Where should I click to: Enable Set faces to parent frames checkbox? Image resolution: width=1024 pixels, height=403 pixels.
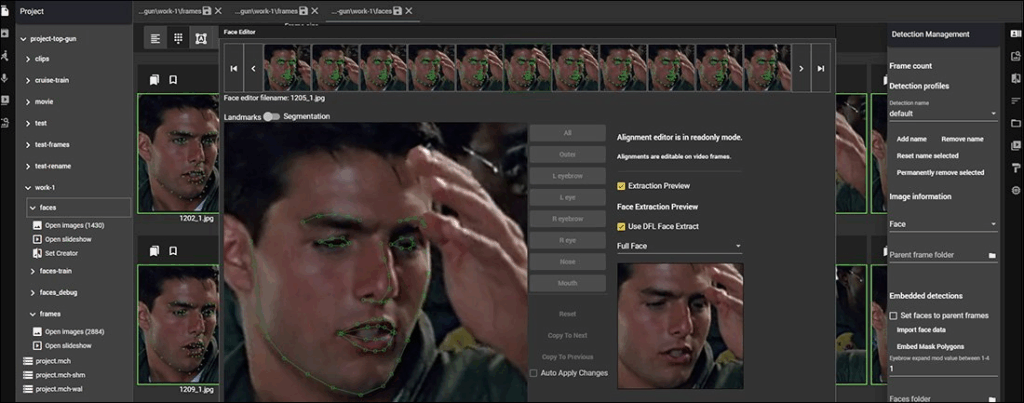[x=894, y=315]
